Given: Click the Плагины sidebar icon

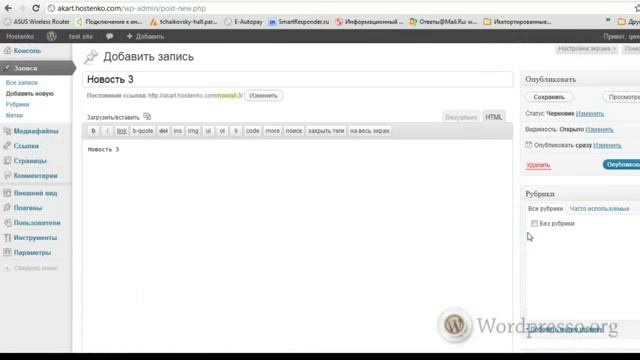Looking at the screenshot, I should (x=7, y=208).
